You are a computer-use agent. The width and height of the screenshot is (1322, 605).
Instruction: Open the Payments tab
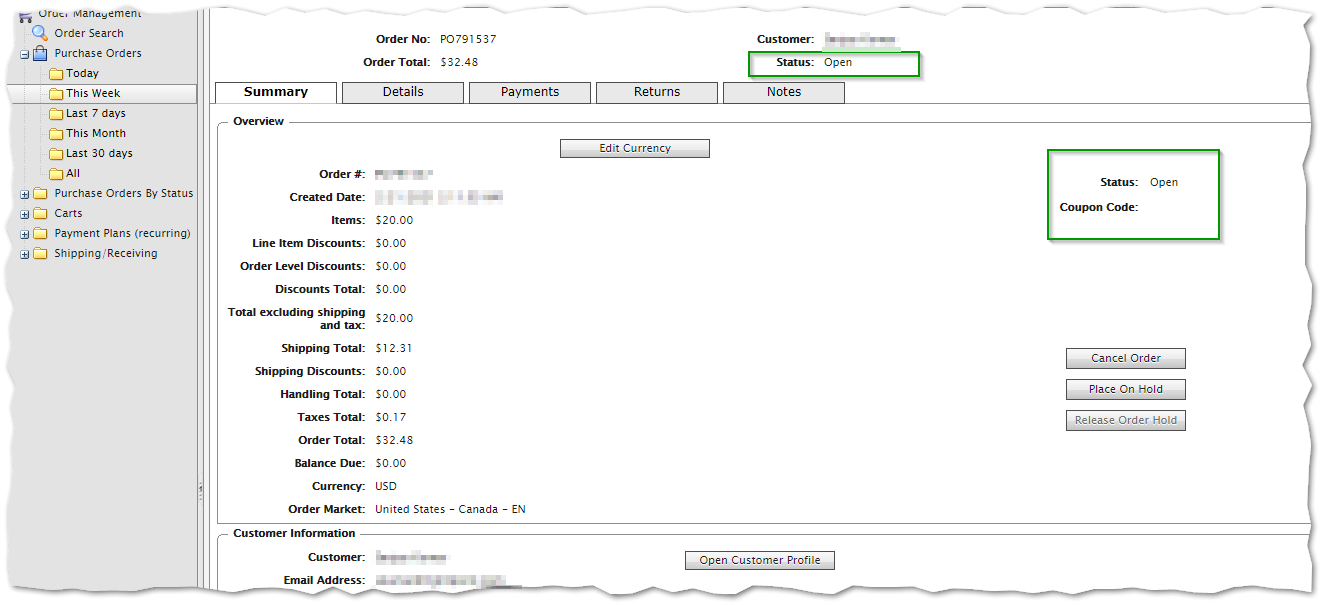click(x=530, y=92)
